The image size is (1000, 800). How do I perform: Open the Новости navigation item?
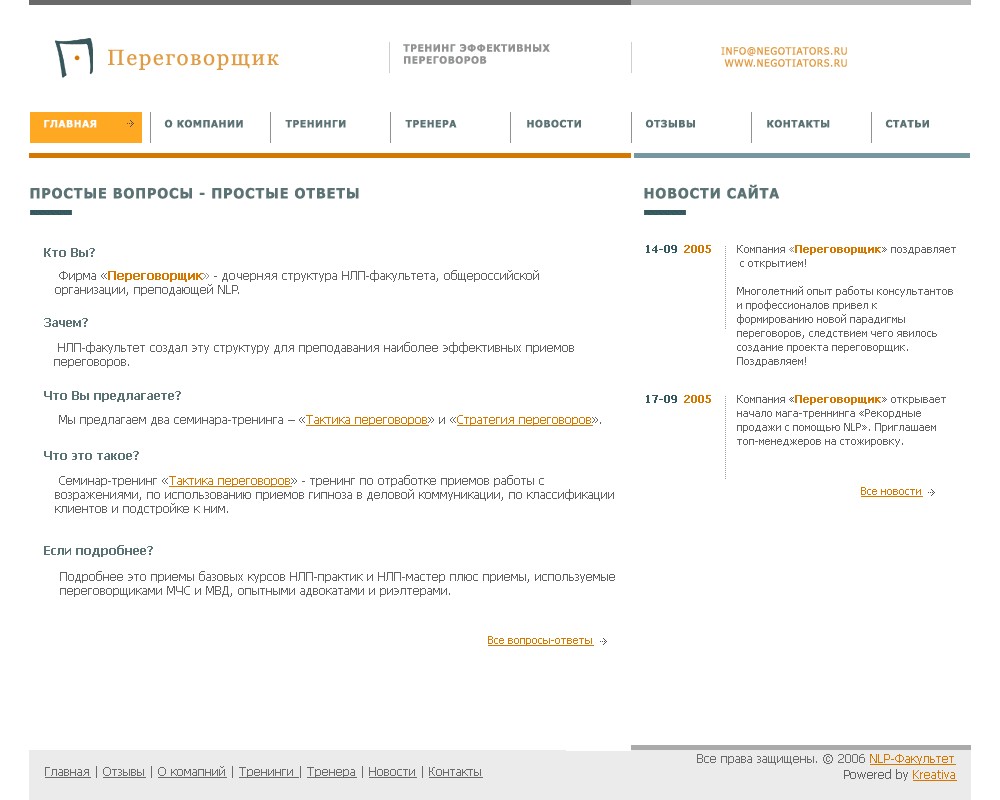554,124
